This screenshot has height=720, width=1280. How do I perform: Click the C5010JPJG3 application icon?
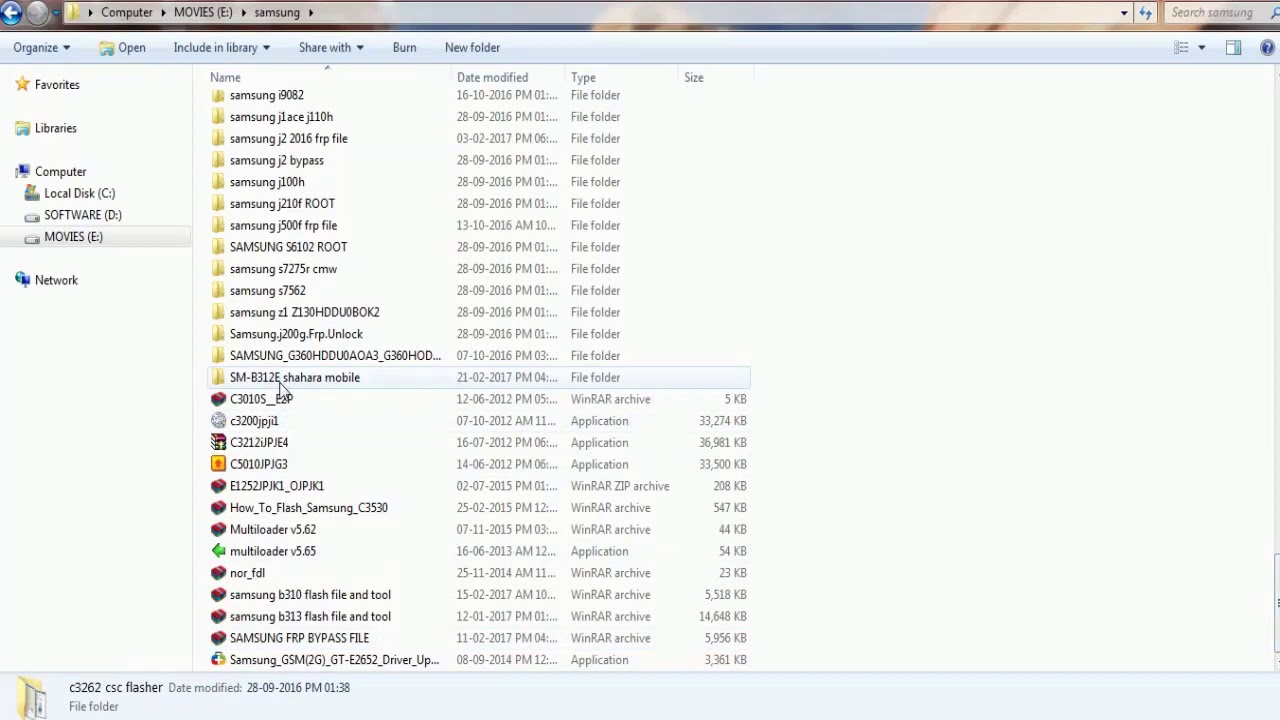(x=218, y=464)
